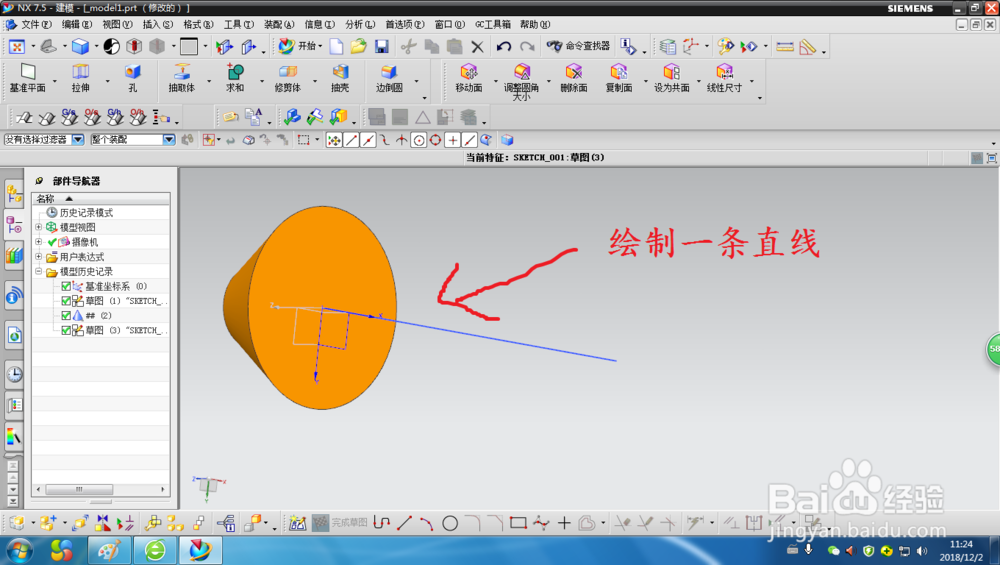Click the 命令查找器 command finder button

point(578,46)
